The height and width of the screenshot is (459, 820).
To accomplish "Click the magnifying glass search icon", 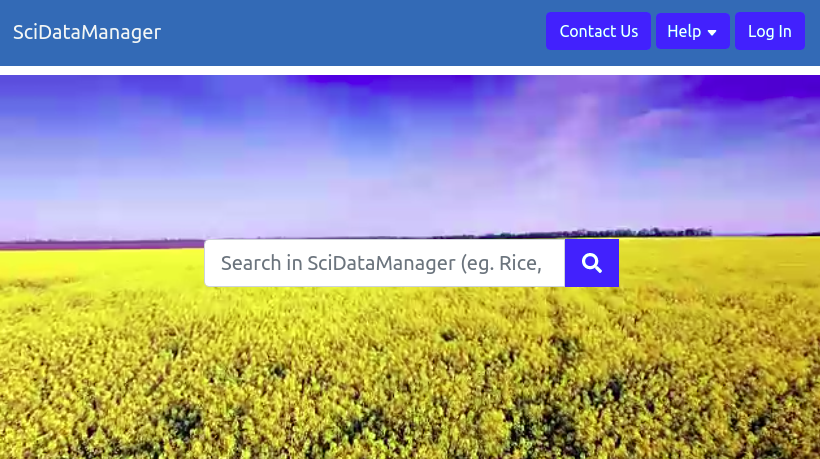I will click(591, 263).
